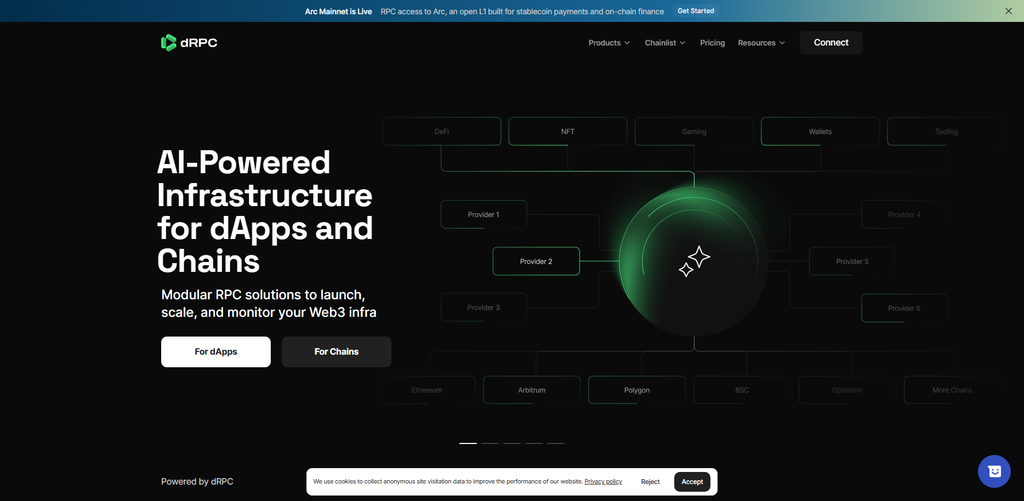Image resolution: width=1024 pixels, height=501 pixels.
Task: Click the Connect button
Action: tap(831, 42)
